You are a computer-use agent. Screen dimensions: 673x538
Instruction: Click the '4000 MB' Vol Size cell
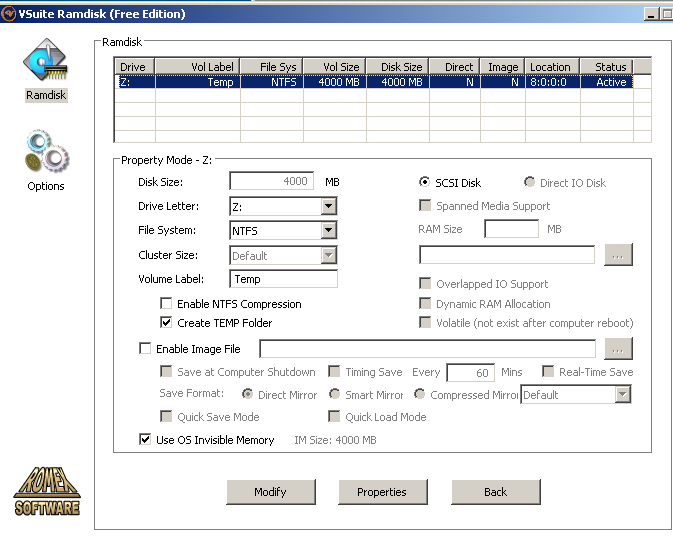(x=335, y=82)
